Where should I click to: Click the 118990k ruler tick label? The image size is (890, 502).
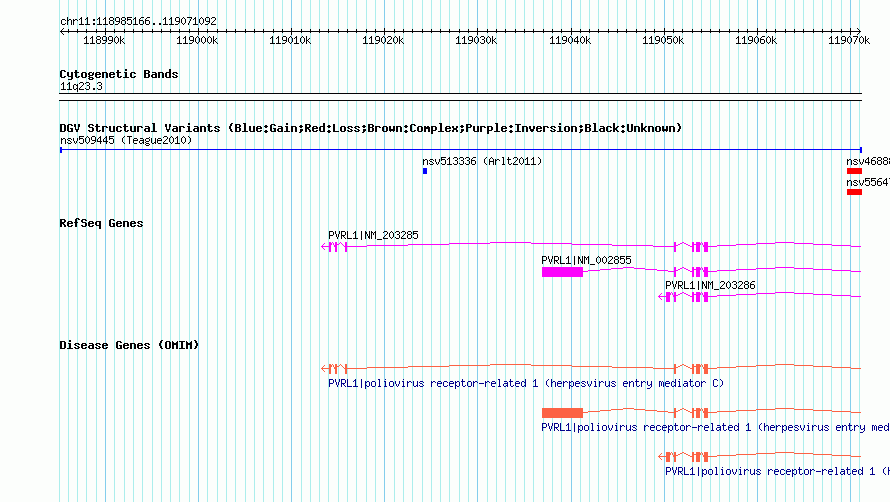[104, 40]
